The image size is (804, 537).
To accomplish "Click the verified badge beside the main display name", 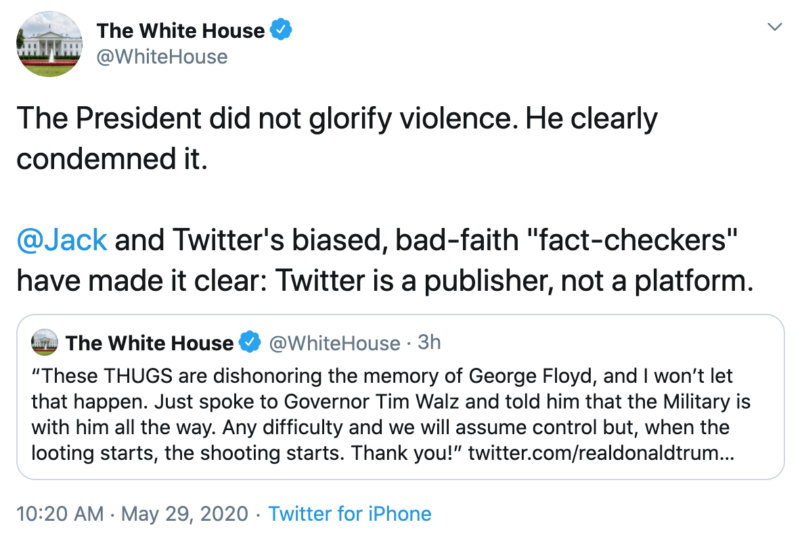I will (x=283, y=31).
